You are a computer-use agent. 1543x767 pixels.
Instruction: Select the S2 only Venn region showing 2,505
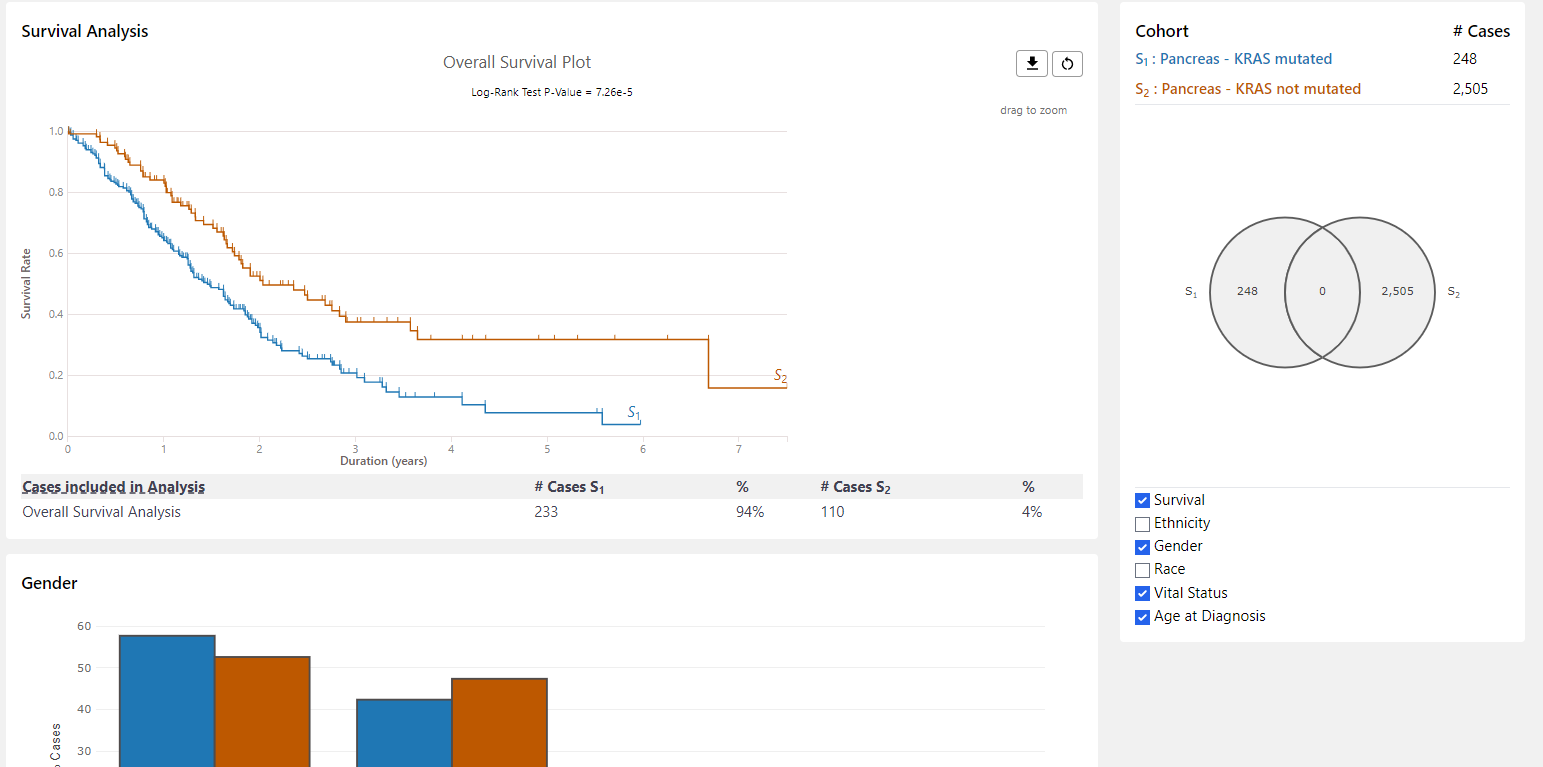coord(1397,291)
